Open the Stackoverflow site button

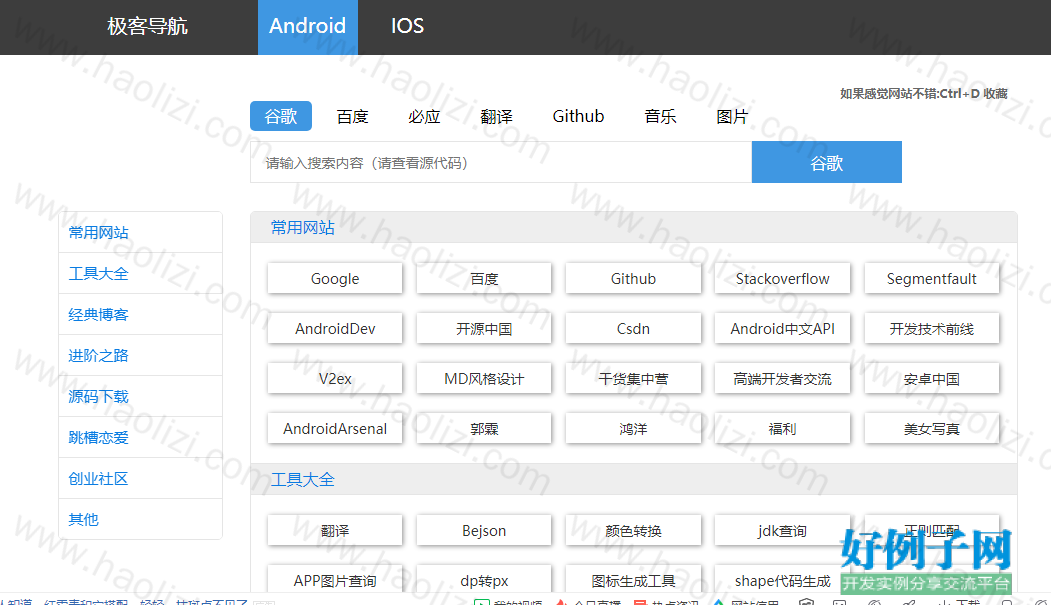782,278
